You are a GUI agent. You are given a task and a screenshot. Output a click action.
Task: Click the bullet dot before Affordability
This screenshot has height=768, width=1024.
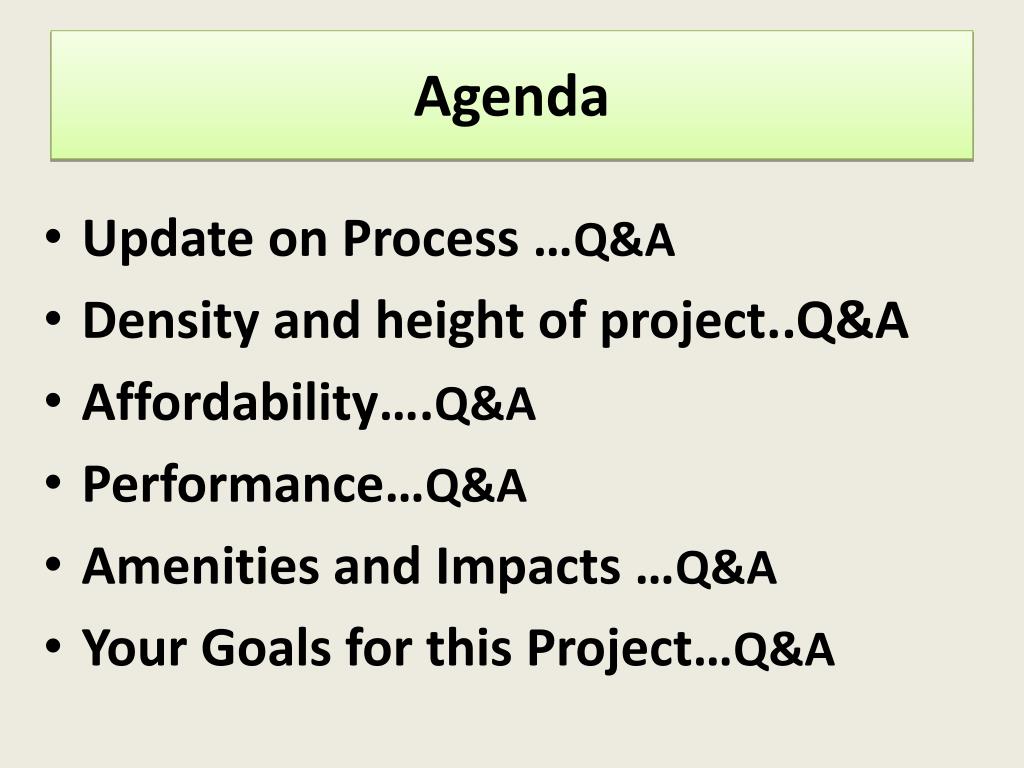[x=54, y=400]
